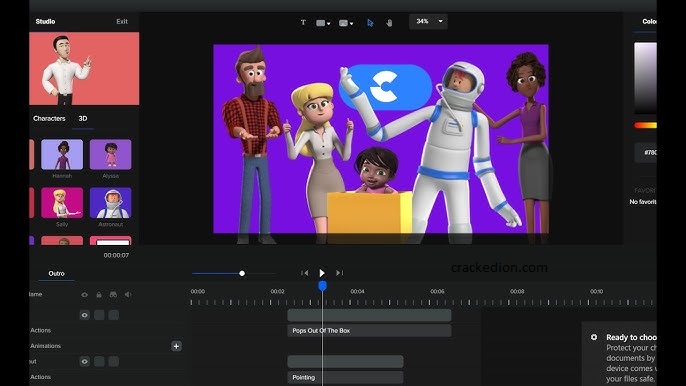Toggle eye visibility of the lower track
The height and width of the screenshot is (386, 686).
[x=84, y=361]
